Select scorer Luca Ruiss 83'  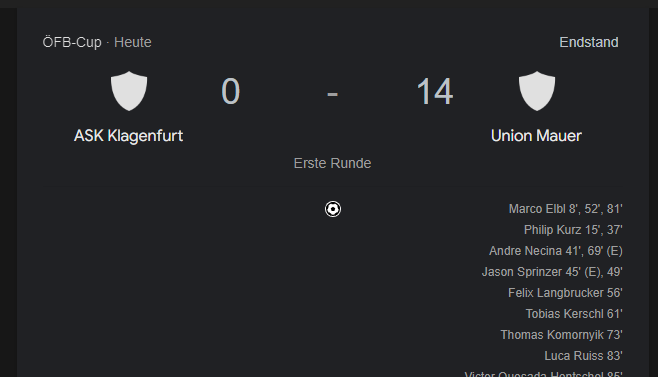[x=583, y=356]
